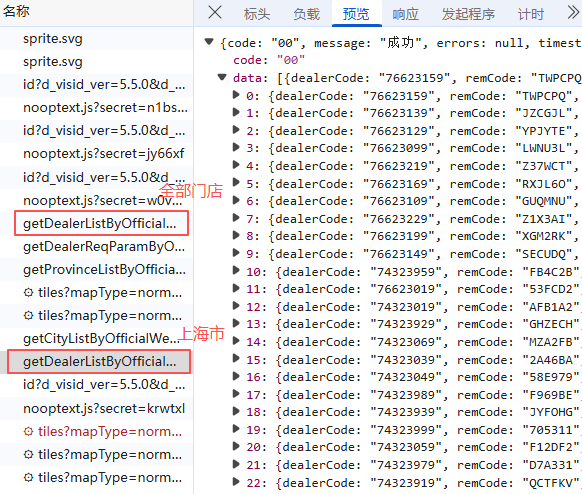Expand data item 7 with dealerCode 76623229
The height and width of the screenshot is (494, 582).
pyautogui.click(x=236, y=217)
